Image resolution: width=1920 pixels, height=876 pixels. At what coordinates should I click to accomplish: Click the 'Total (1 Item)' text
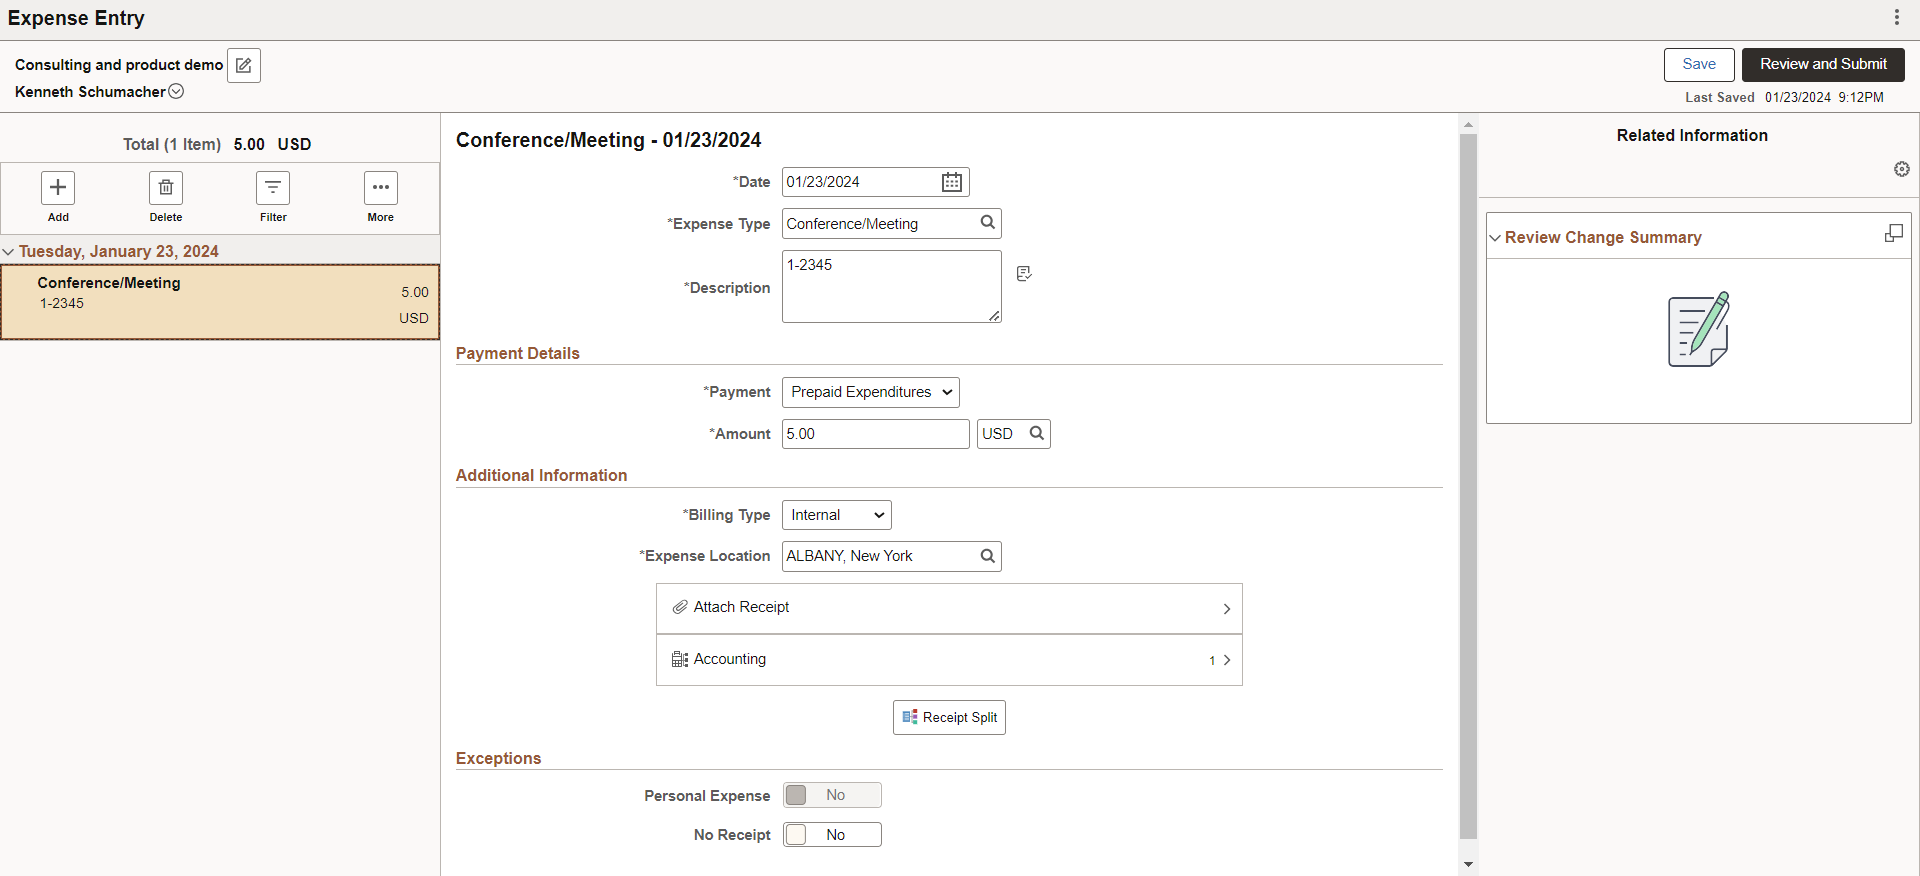point(172,144)
